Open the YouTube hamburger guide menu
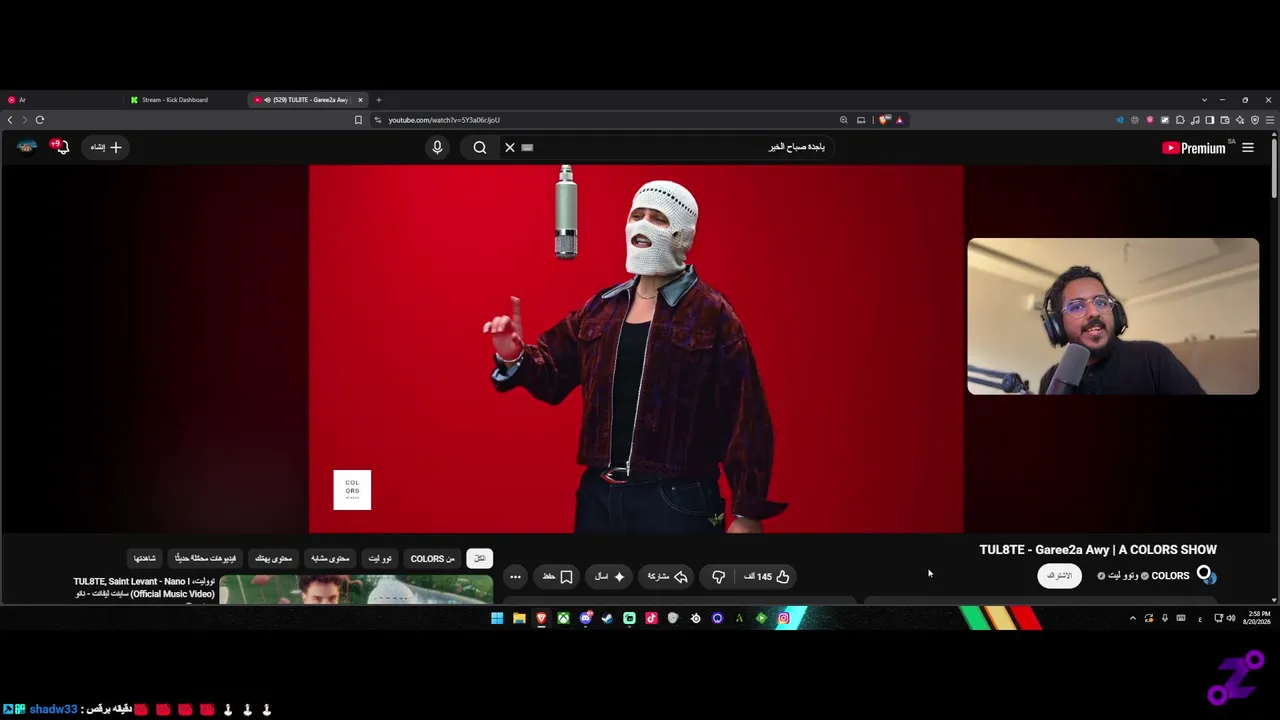Viewport: 1280px width, 720px height. pos(1248,148)
